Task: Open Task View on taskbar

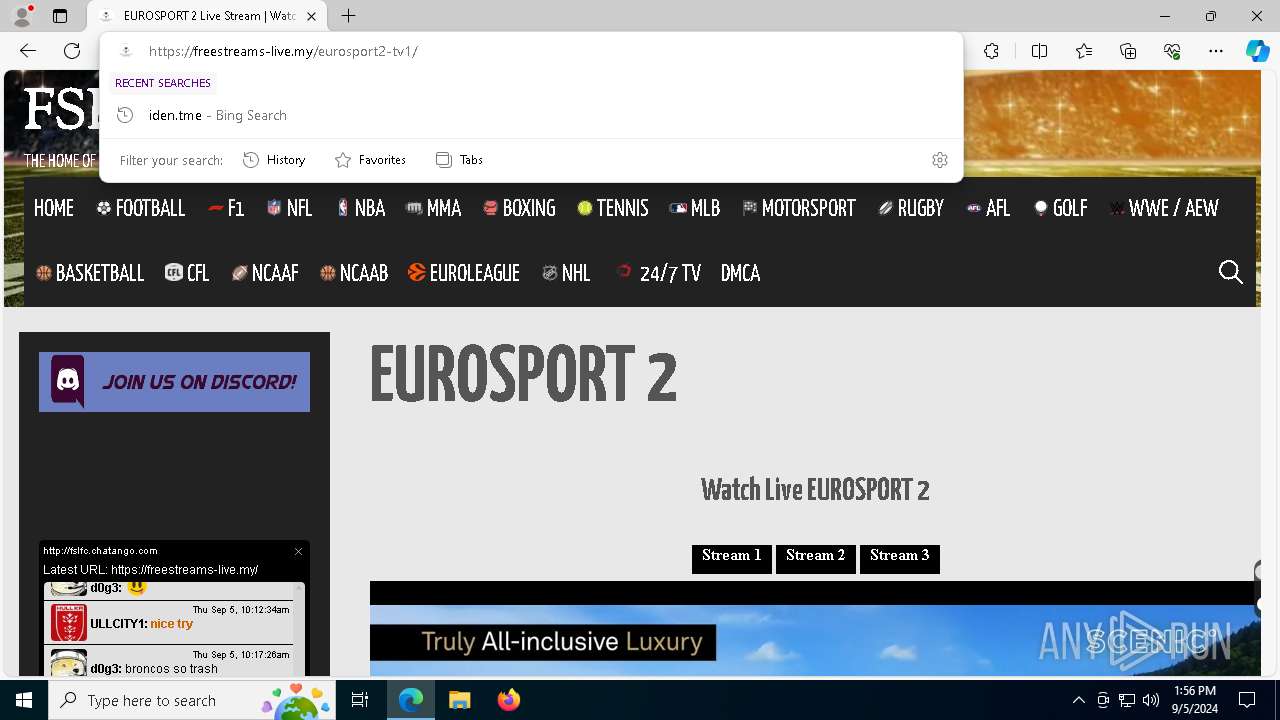Action: click(x=361, y=700)
